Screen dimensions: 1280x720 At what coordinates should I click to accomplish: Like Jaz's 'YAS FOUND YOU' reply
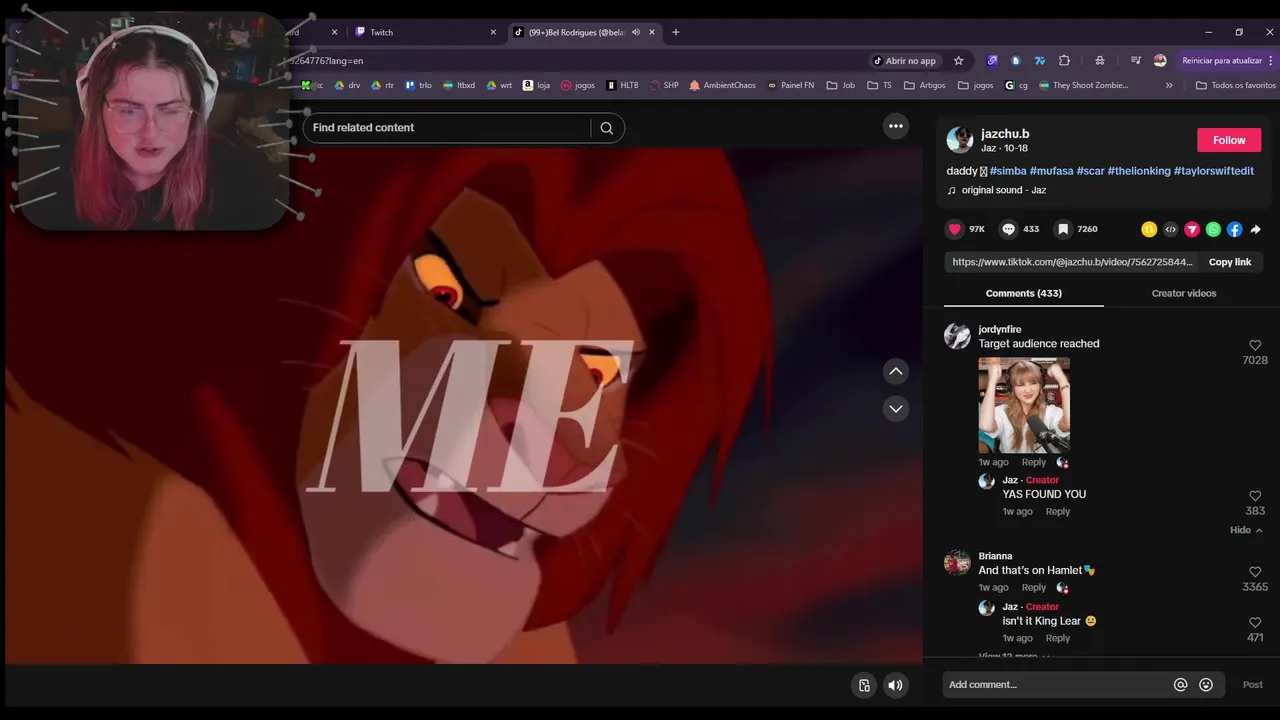(x=1255, y=496)
